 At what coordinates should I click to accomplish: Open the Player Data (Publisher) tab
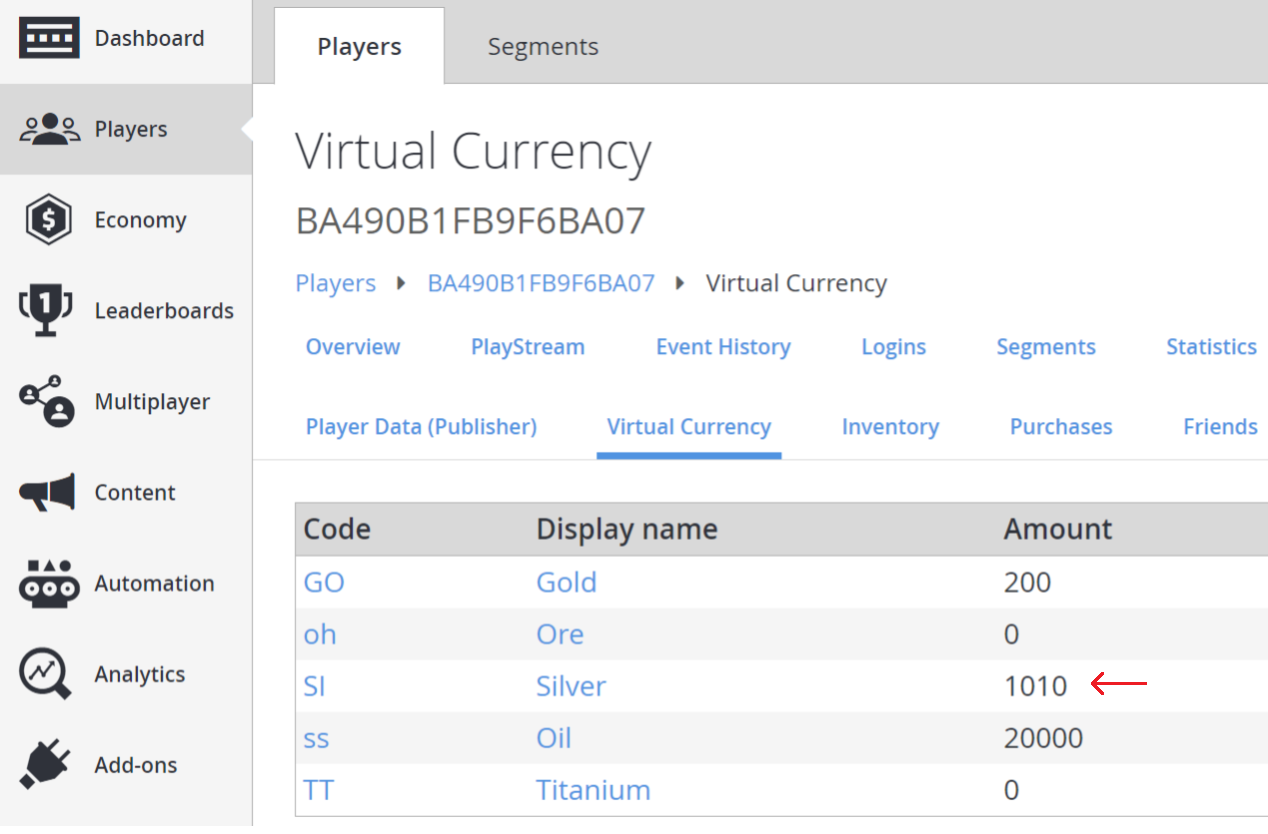point(421,426)
